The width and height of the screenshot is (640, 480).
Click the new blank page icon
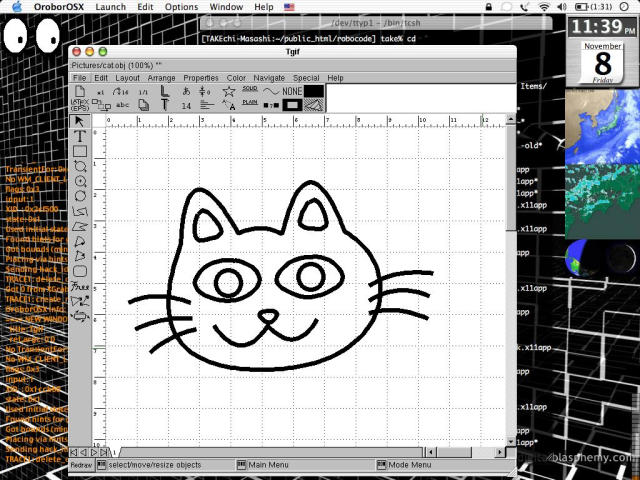coord(79,91)
